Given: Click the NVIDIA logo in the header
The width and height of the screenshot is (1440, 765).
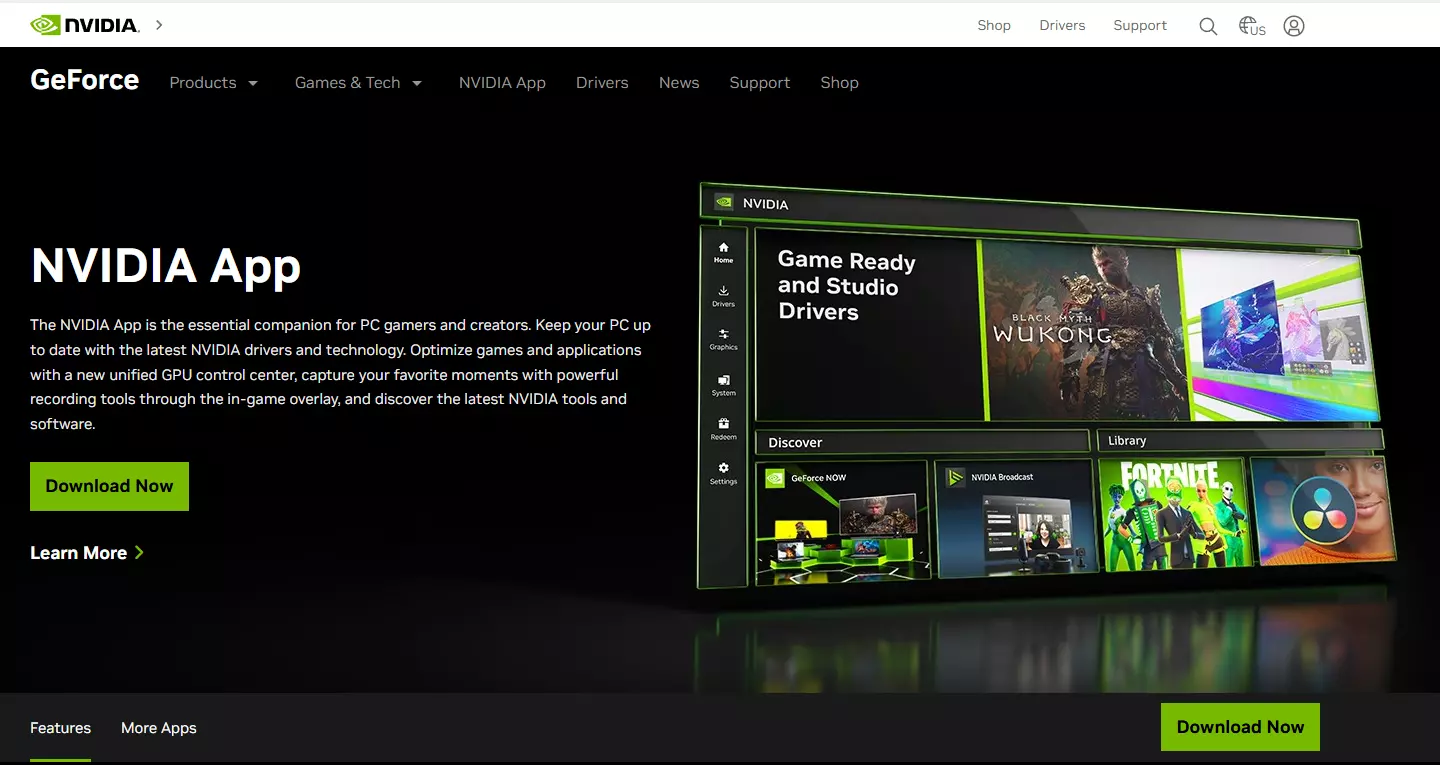Looking at the screenshot, I should point(85,25).
